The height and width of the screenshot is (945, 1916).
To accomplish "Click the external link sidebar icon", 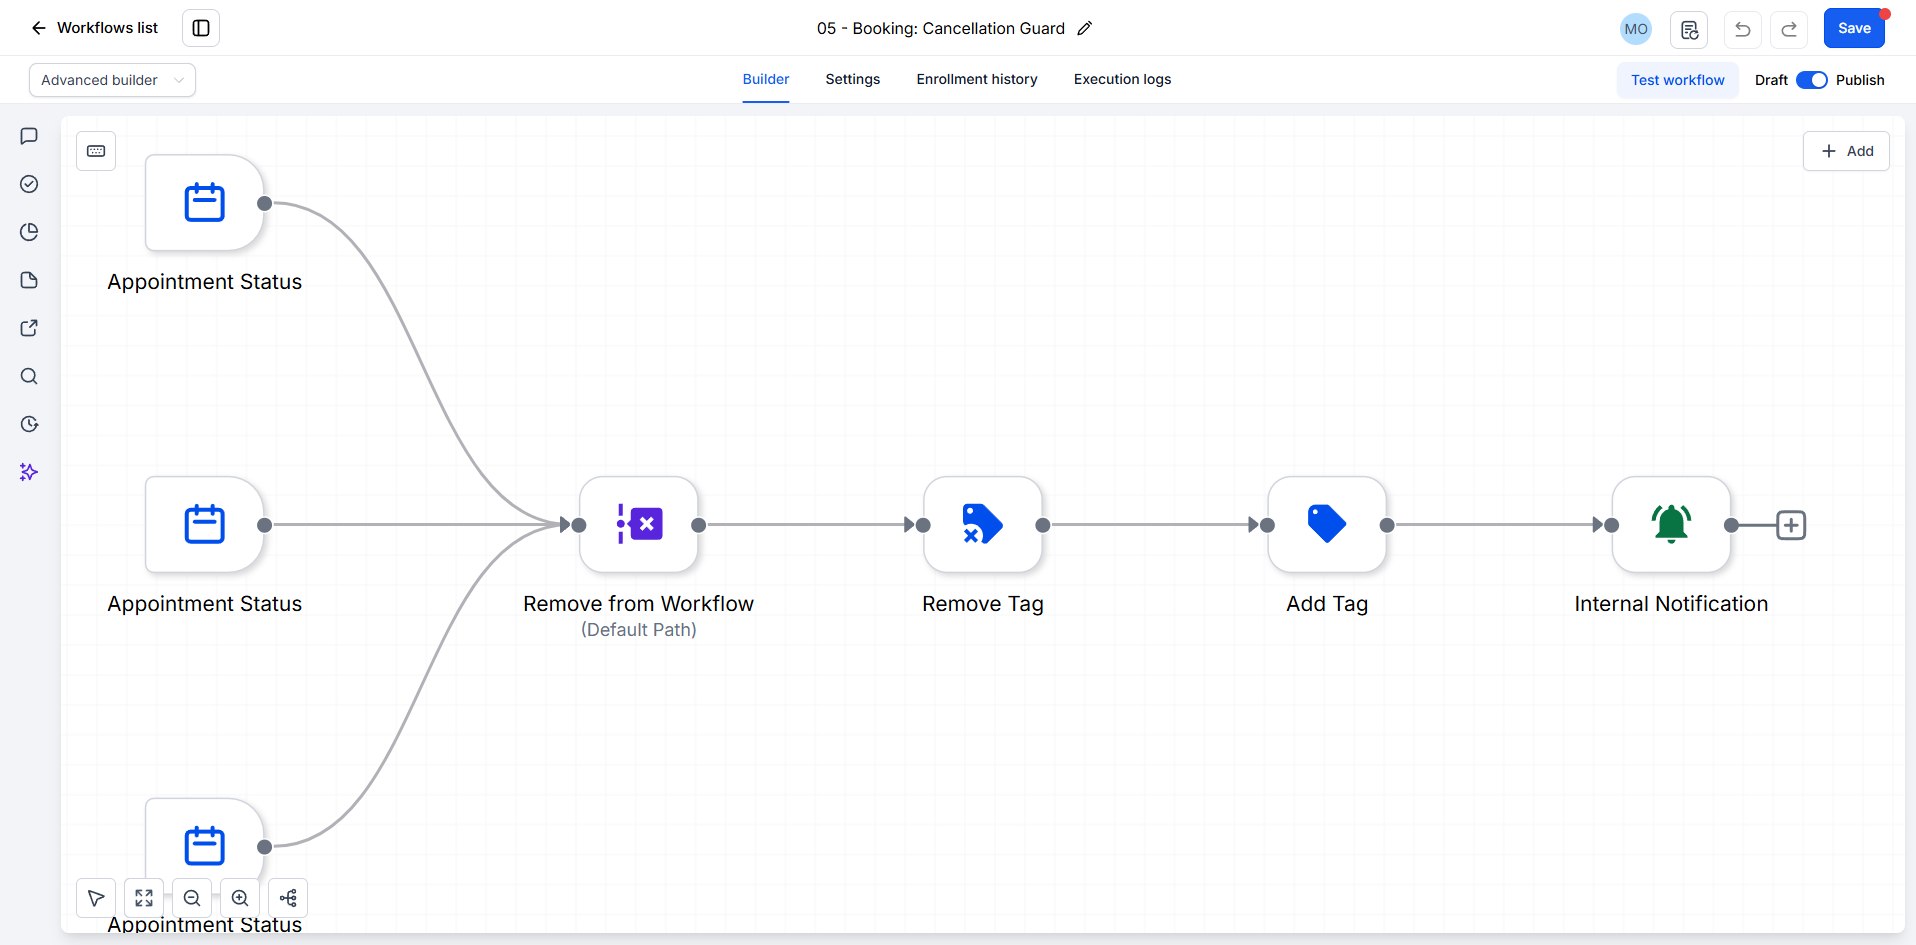I will [29, 328].
